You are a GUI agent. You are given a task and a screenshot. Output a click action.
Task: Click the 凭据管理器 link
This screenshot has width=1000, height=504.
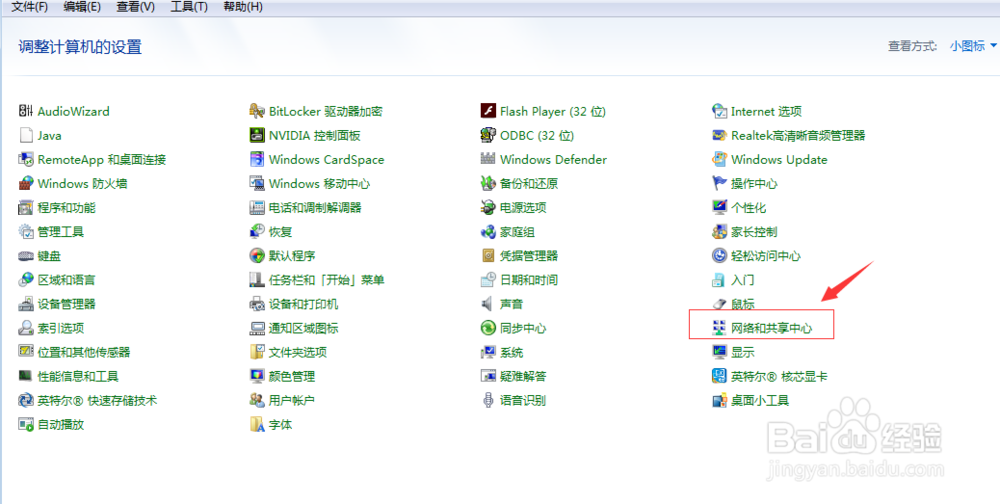529,256
